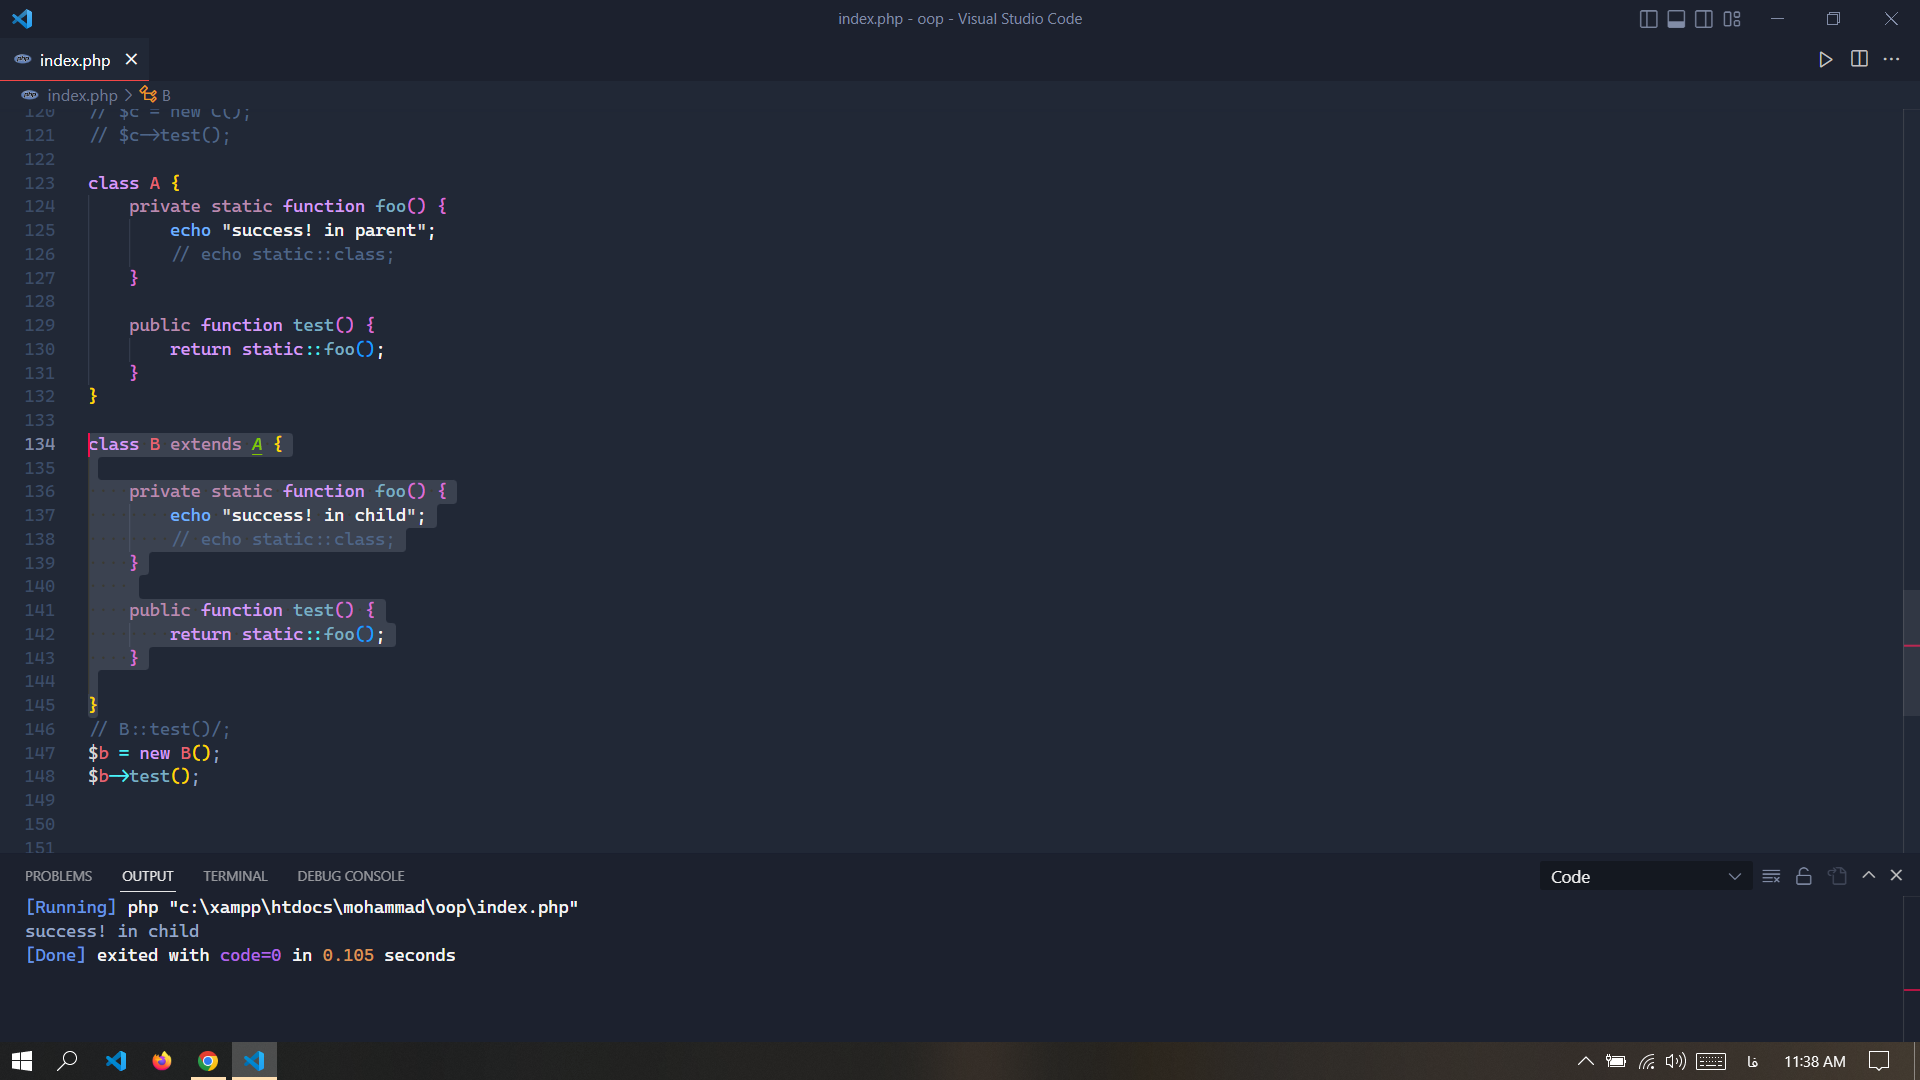Select the index.php editor tab
Image resolution: width=1920 pixels, height=1080 pixels.
(74, 60)
